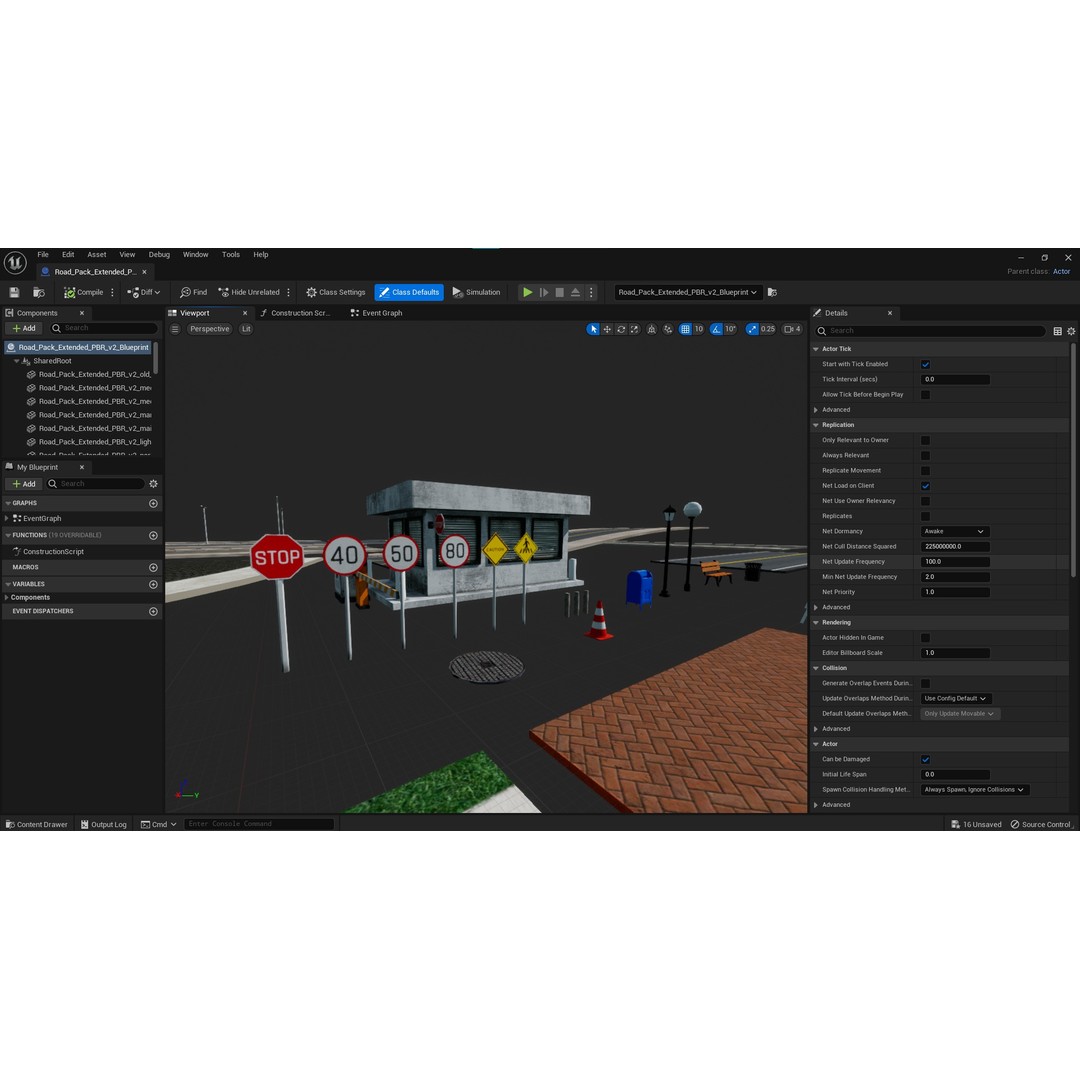
Task: Open the Net Dormancy Awake dropdown
Action: (954, 531)
